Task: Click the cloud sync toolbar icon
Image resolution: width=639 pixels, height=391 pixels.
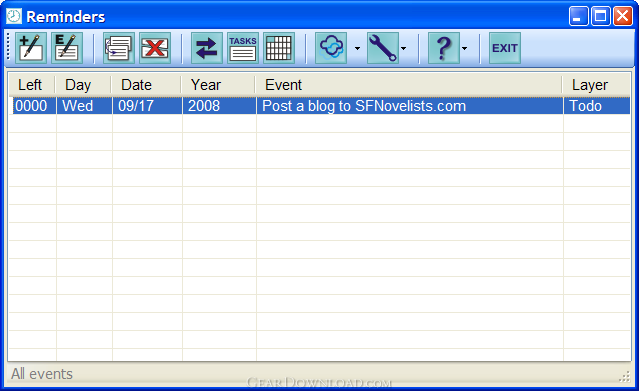Action: 331,48
